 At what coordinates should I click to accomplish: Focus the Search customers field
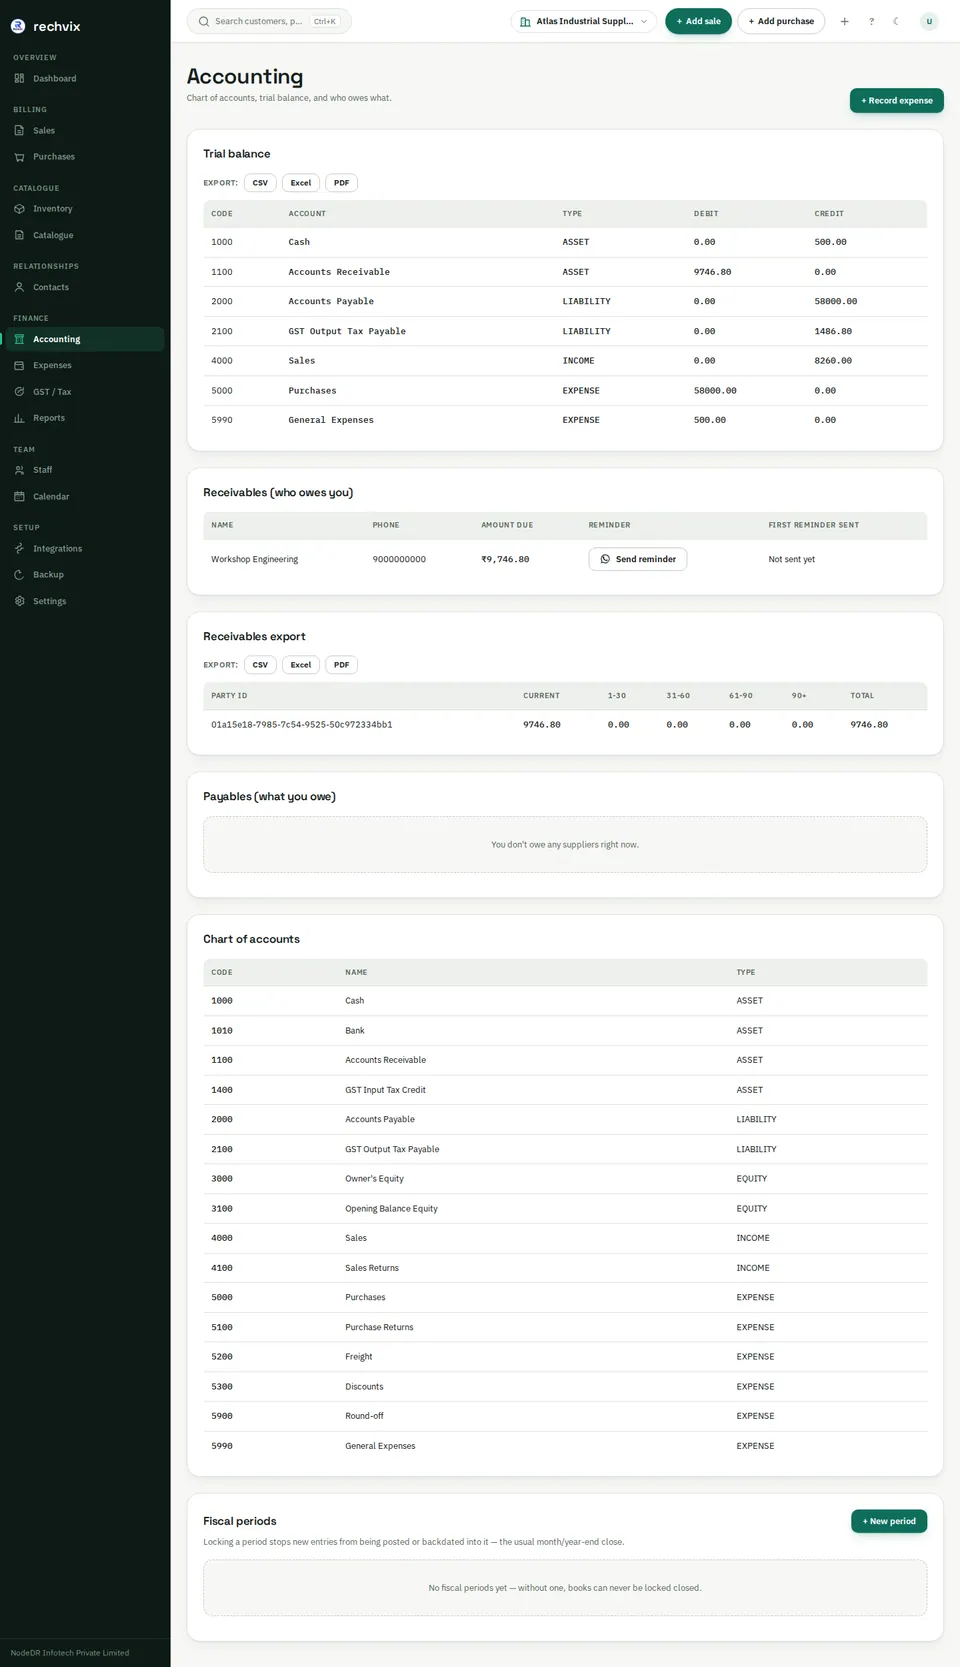click(x=269, y=21)
